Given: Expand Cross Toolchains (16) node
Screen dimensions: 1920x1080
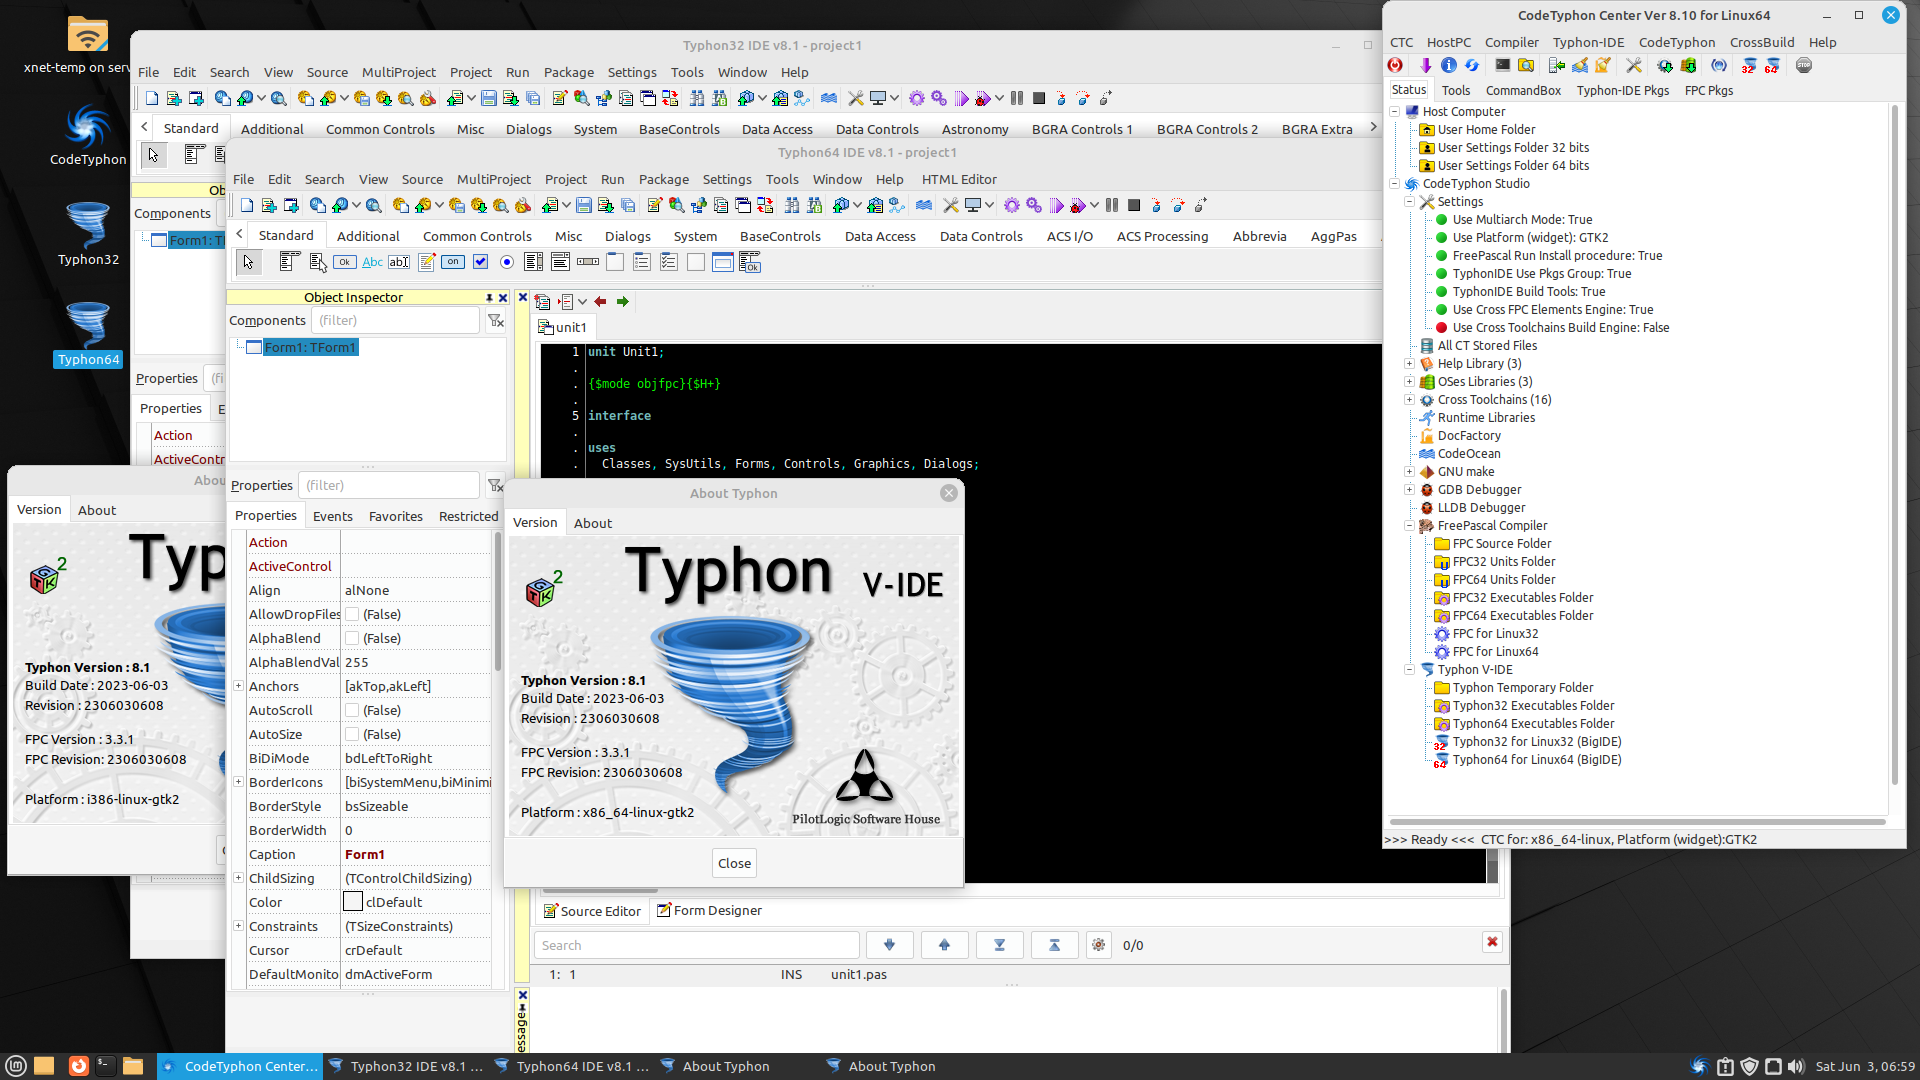Looking at the screenshot, I should point(1409,400).
